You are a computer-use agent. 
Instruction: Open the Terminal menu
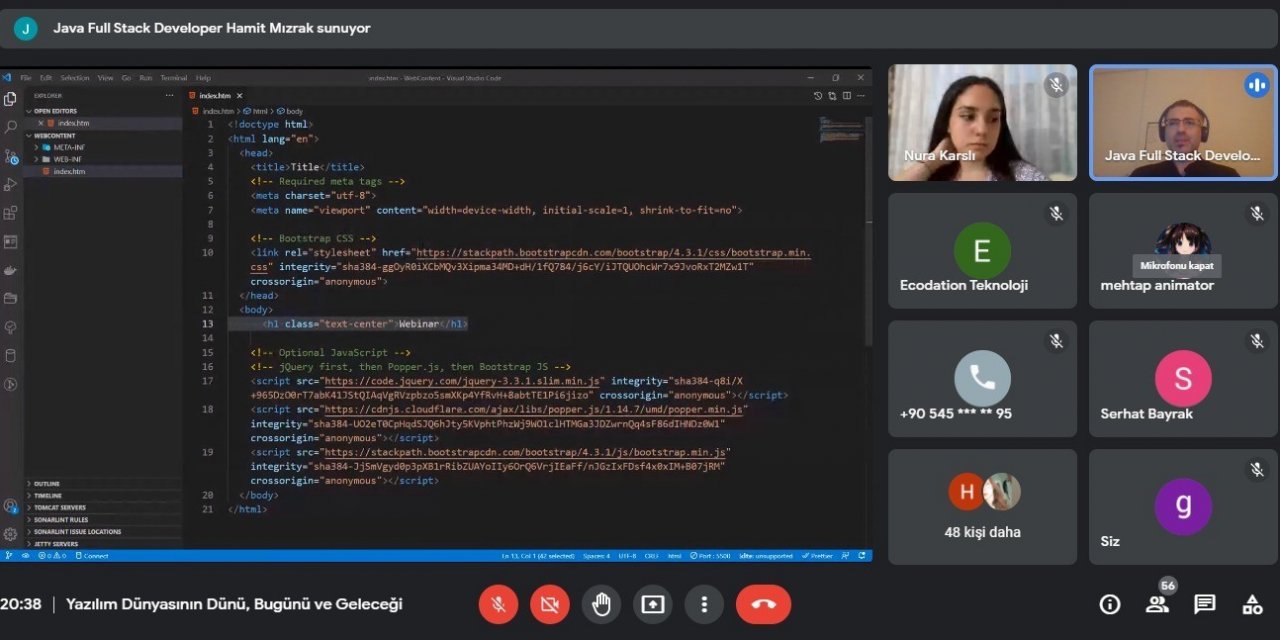point(174,78)
